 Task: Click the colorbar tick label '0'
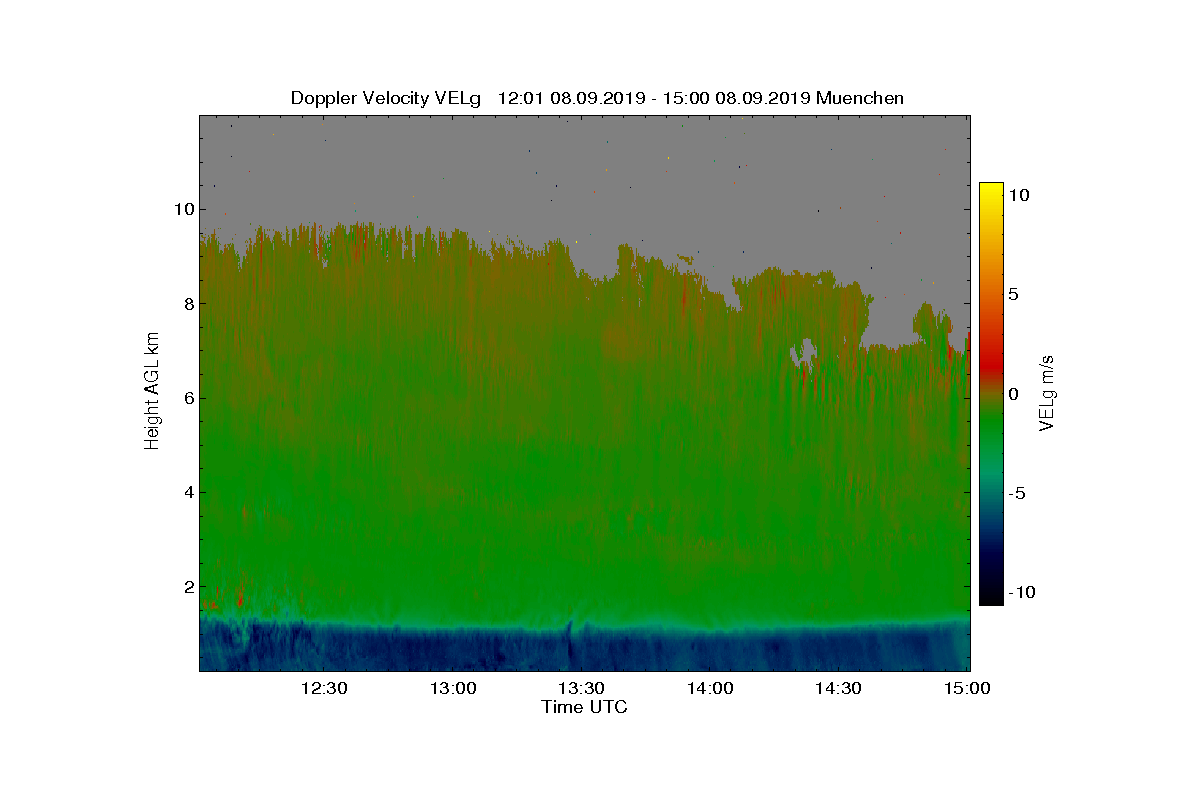pyautogui.click(x=1012, y=394)
